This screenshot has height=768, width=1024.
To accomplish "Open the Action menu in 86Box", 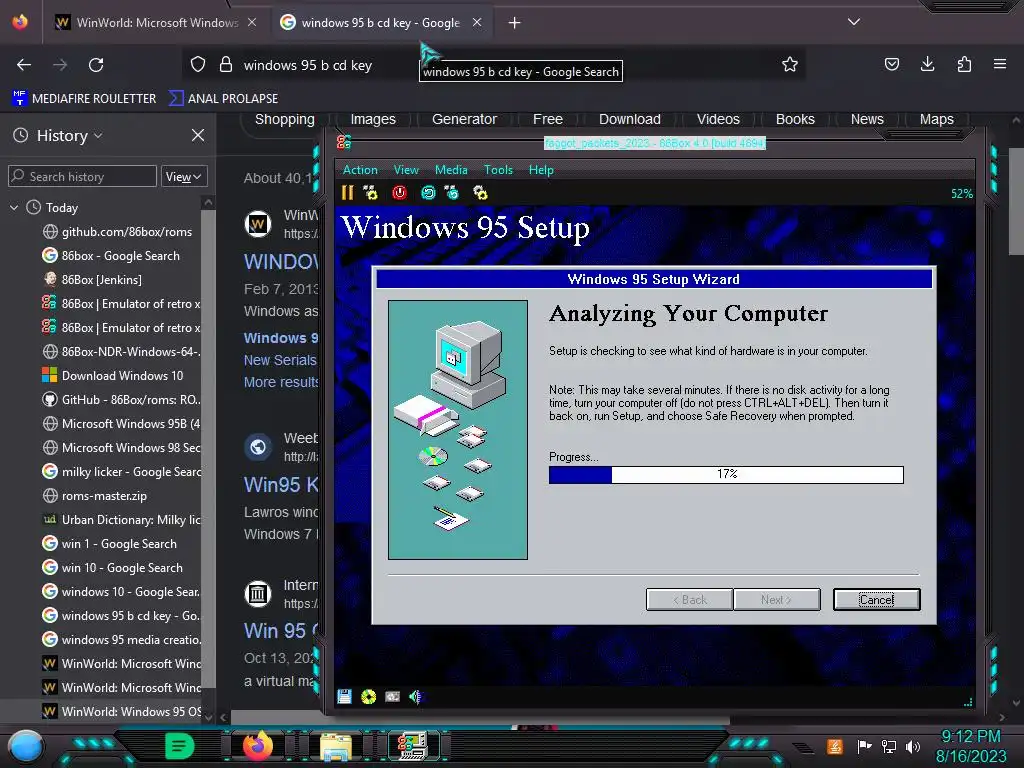I will point(360,170).
